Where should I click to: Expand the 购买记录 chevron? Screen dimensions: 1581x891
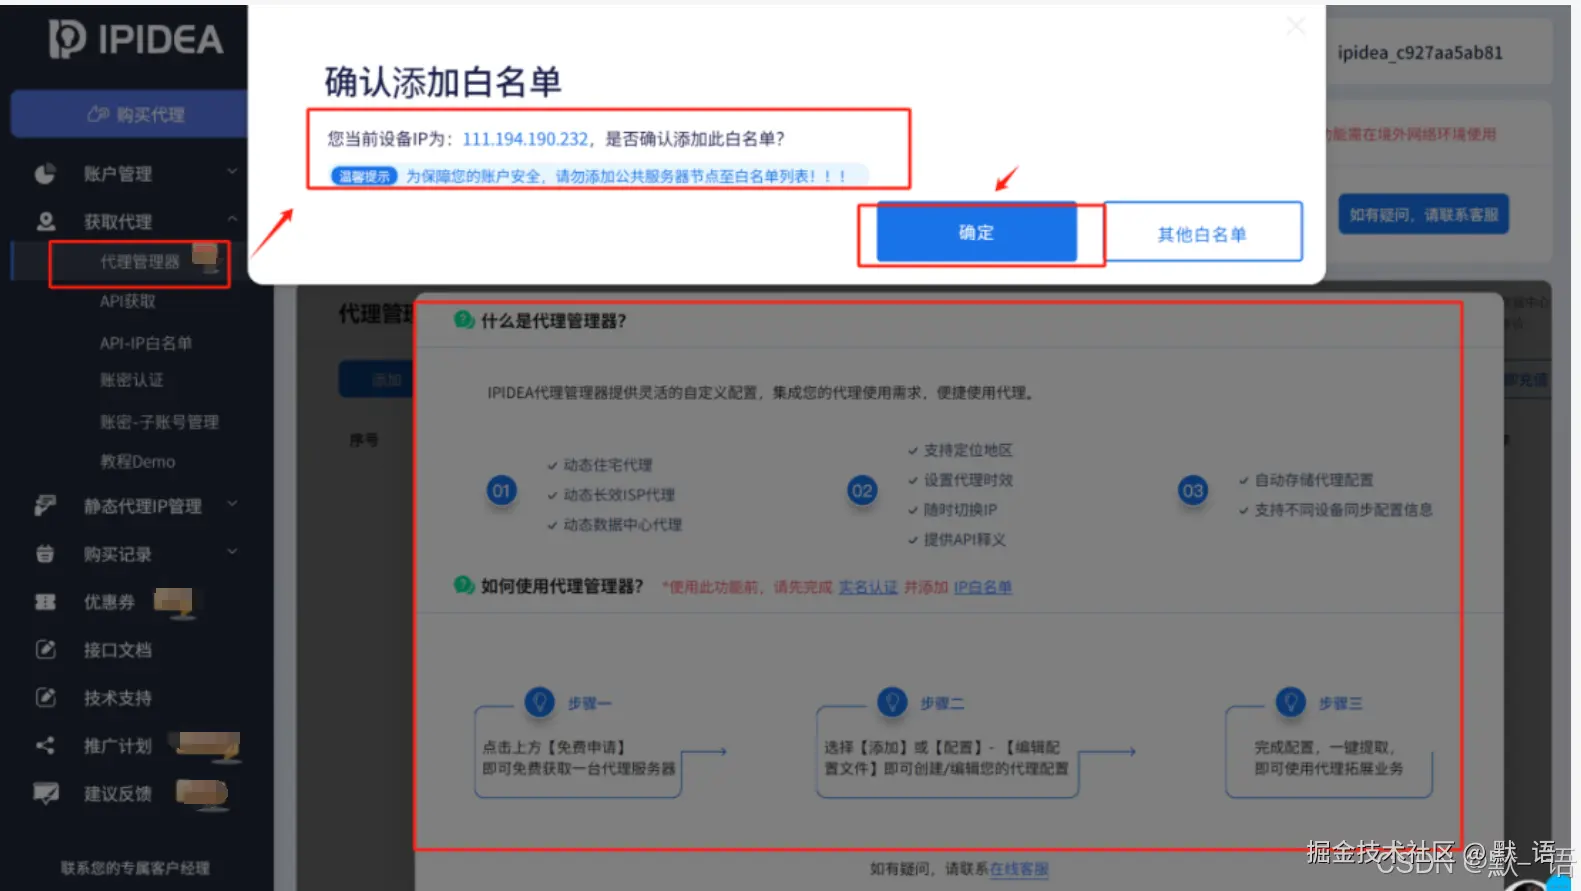(x=232, y=551)
